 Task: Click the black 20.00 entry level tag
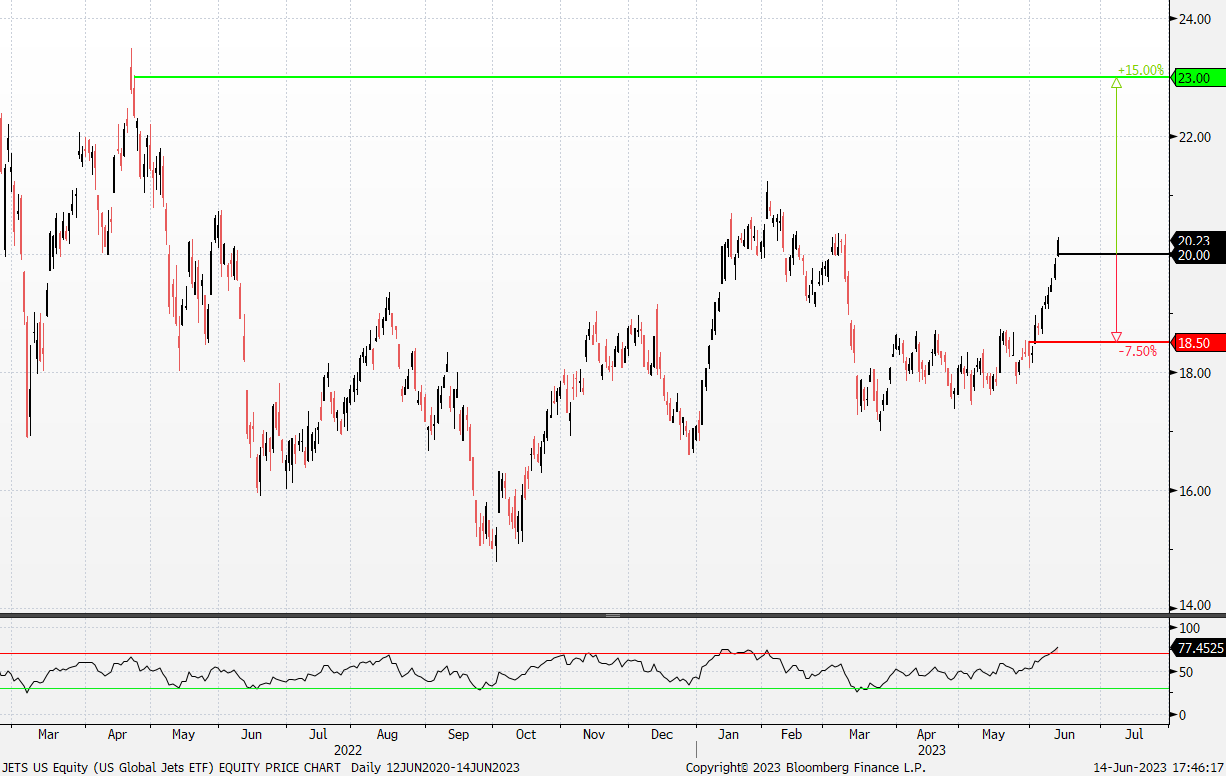point(1197,255)
